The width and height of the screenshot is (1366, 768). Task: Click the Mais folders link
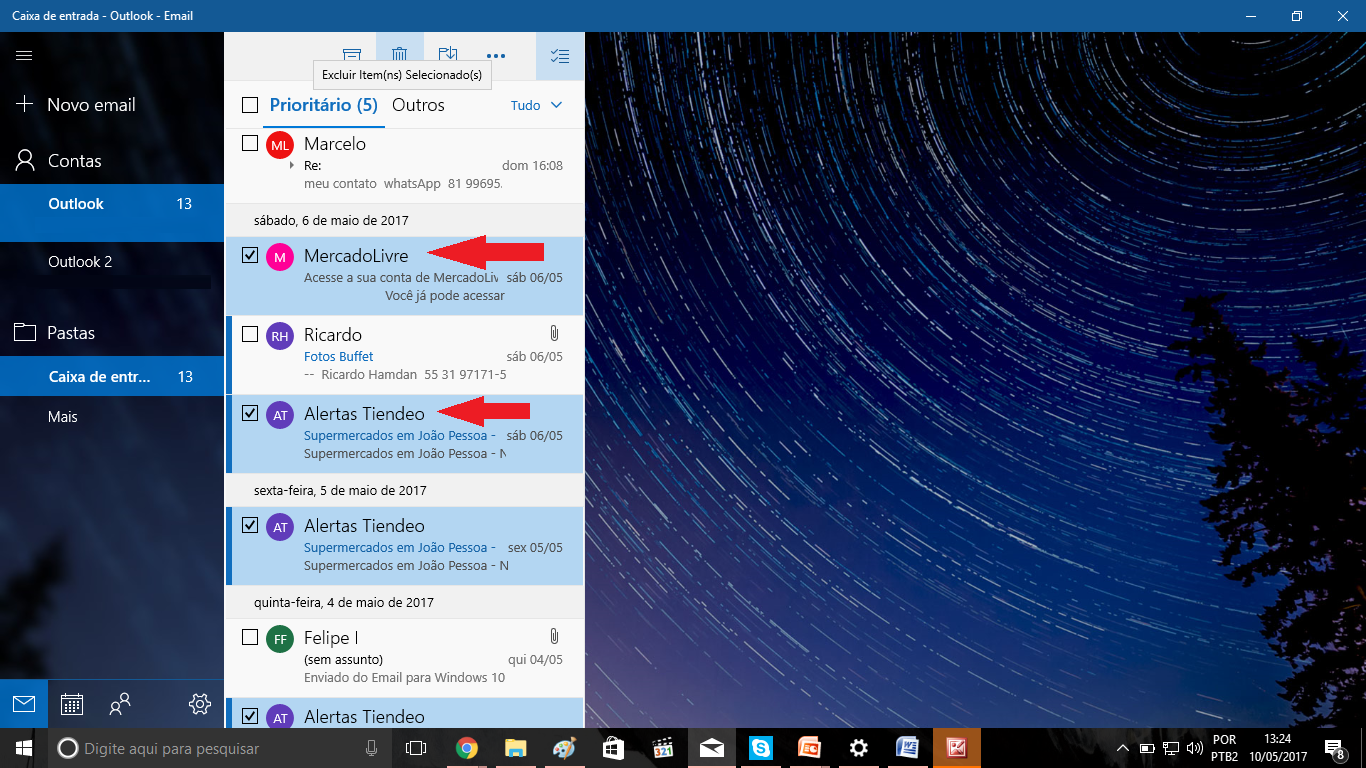pos(63,417)
